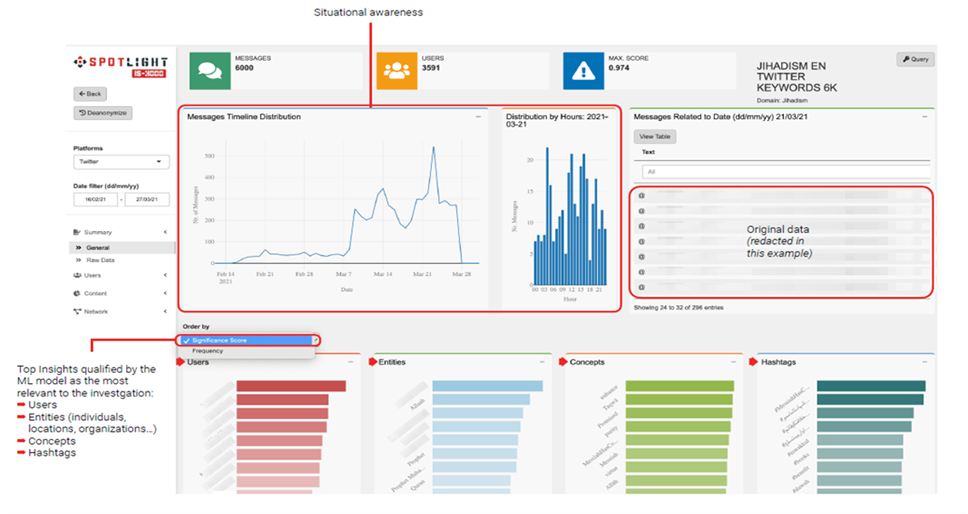Collapse Messages Related to Date panel
This screenshot has height=514, width=968.
click(x=925, y=117)
